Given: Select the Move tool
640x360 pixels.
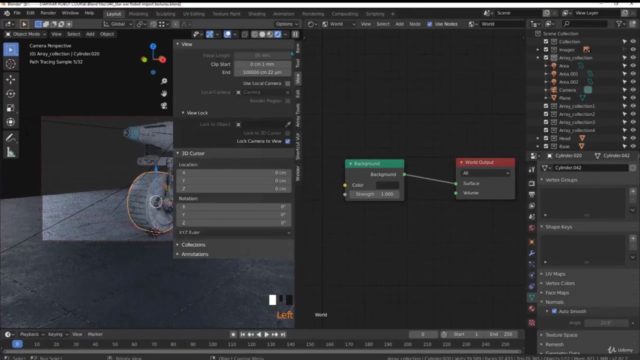Looking at the screenshot, I should [11, 79].
